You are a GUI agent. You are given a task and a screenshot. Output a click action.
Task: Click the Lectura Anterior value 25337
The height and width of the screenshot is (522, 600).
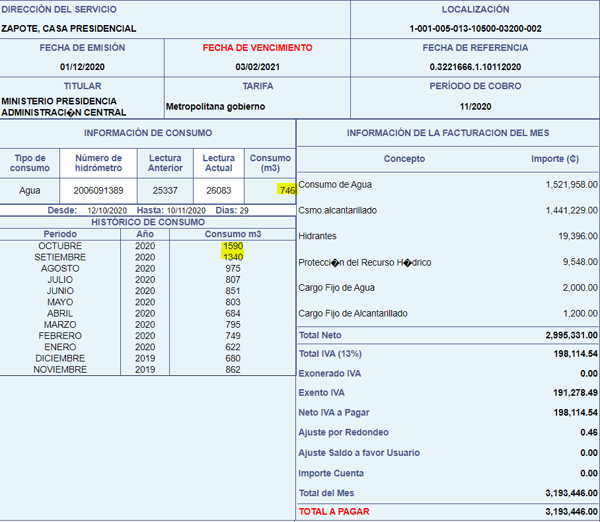click(x=165, y=191)
